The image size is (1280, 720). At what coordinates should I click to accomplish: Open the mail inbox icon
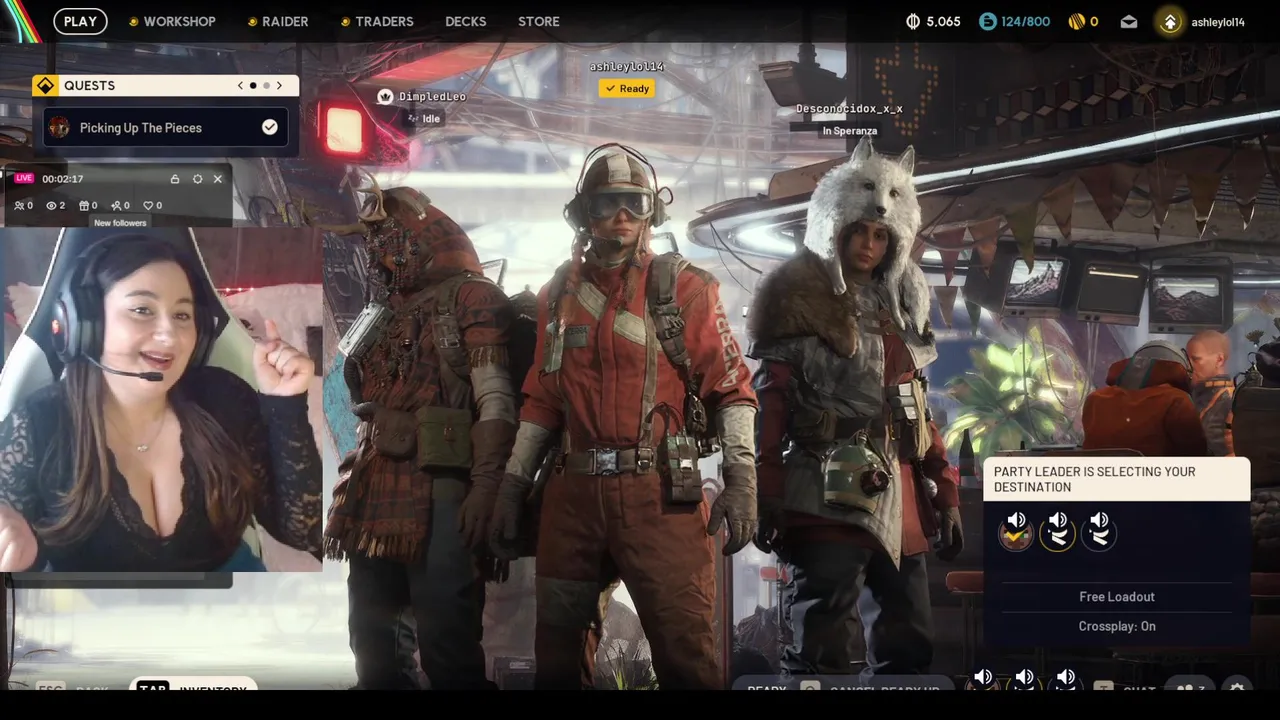(1129, 21)
